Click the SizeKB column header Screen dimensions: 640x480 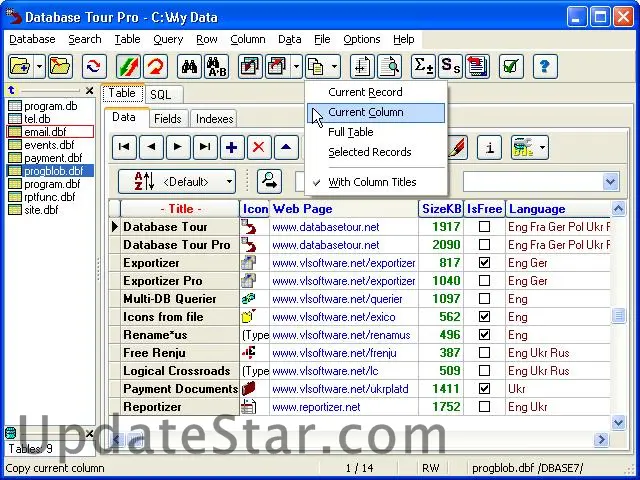click(441, 209)
